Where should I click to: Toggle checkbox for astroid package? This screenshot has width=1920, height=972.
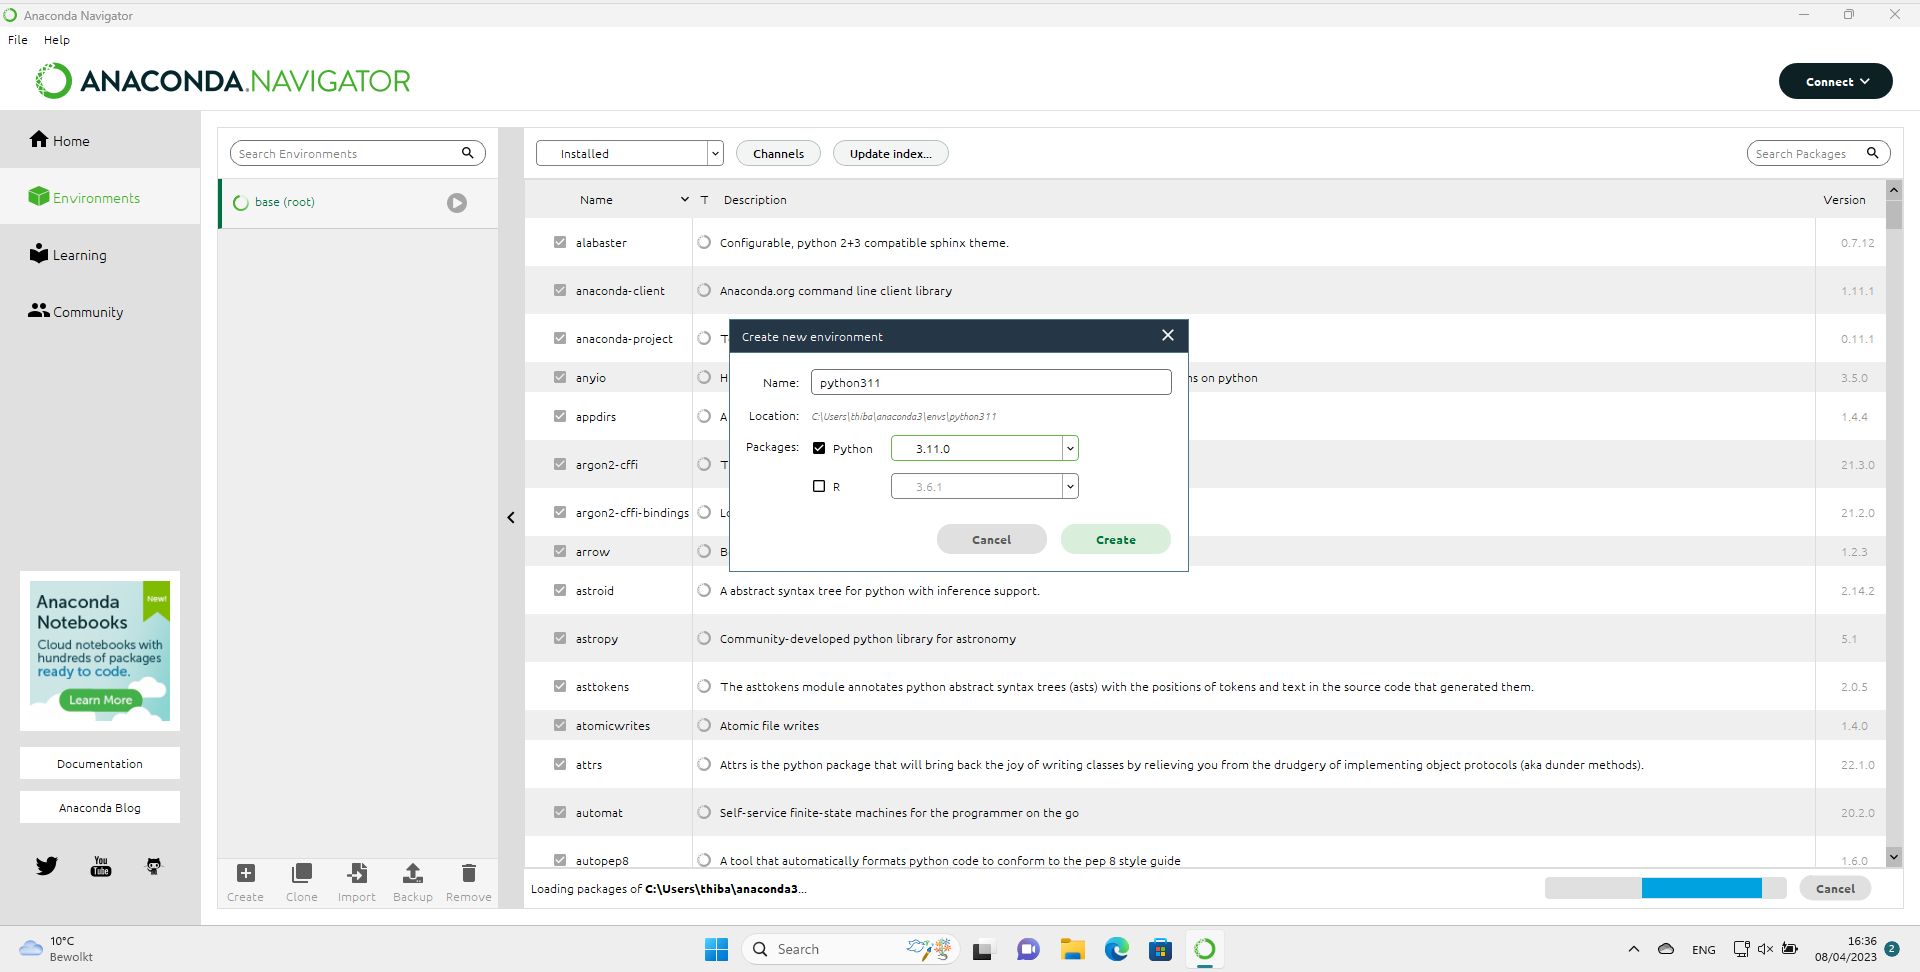coord(560,590)
